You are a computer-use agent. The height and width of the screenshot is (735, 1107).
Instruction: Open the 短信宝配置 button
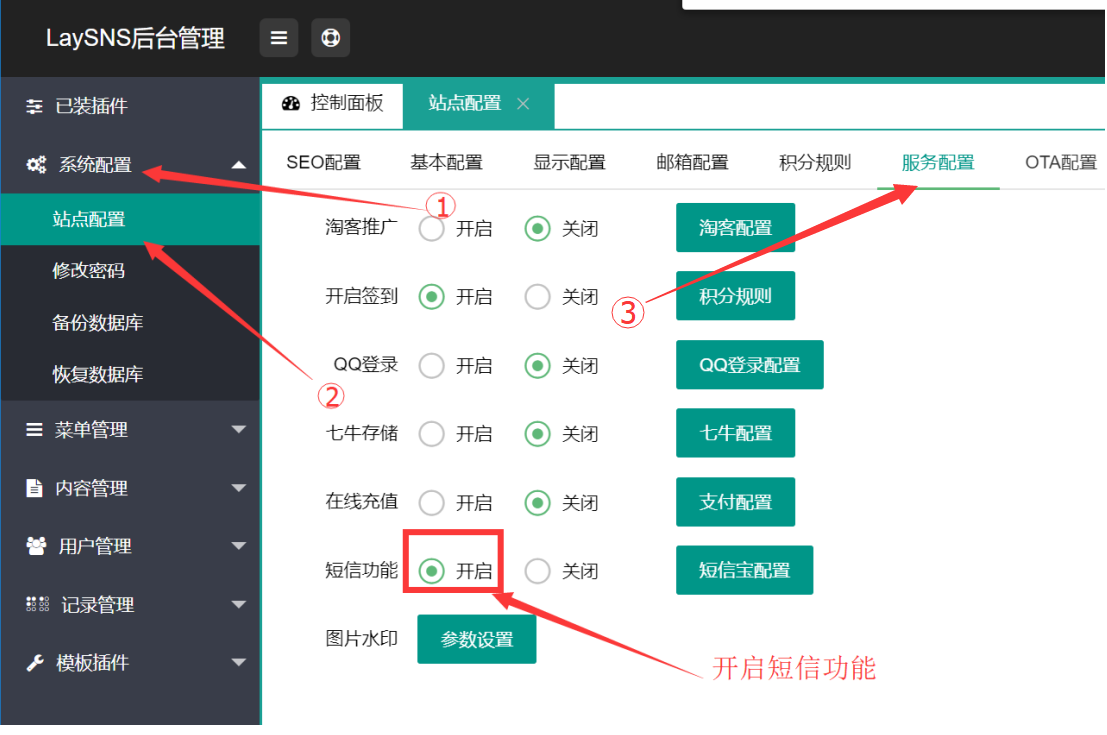click(744, 570)
